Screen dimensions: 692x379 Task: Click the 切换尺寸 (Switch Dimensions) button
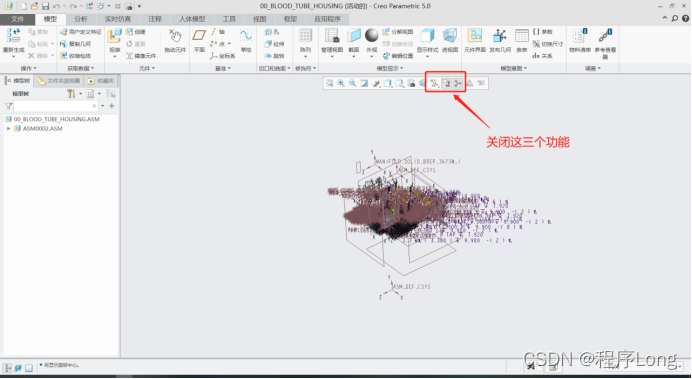(x=548, y=44)
